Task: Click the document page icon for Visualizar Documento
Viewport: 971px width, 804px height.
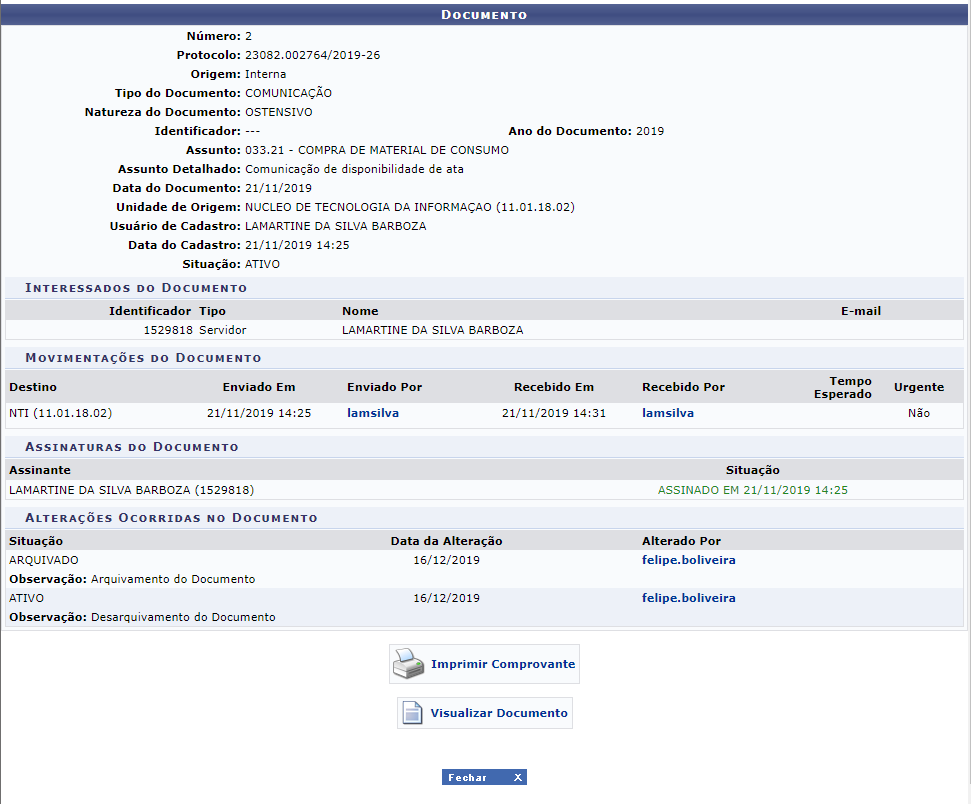Action: [413, 713]
